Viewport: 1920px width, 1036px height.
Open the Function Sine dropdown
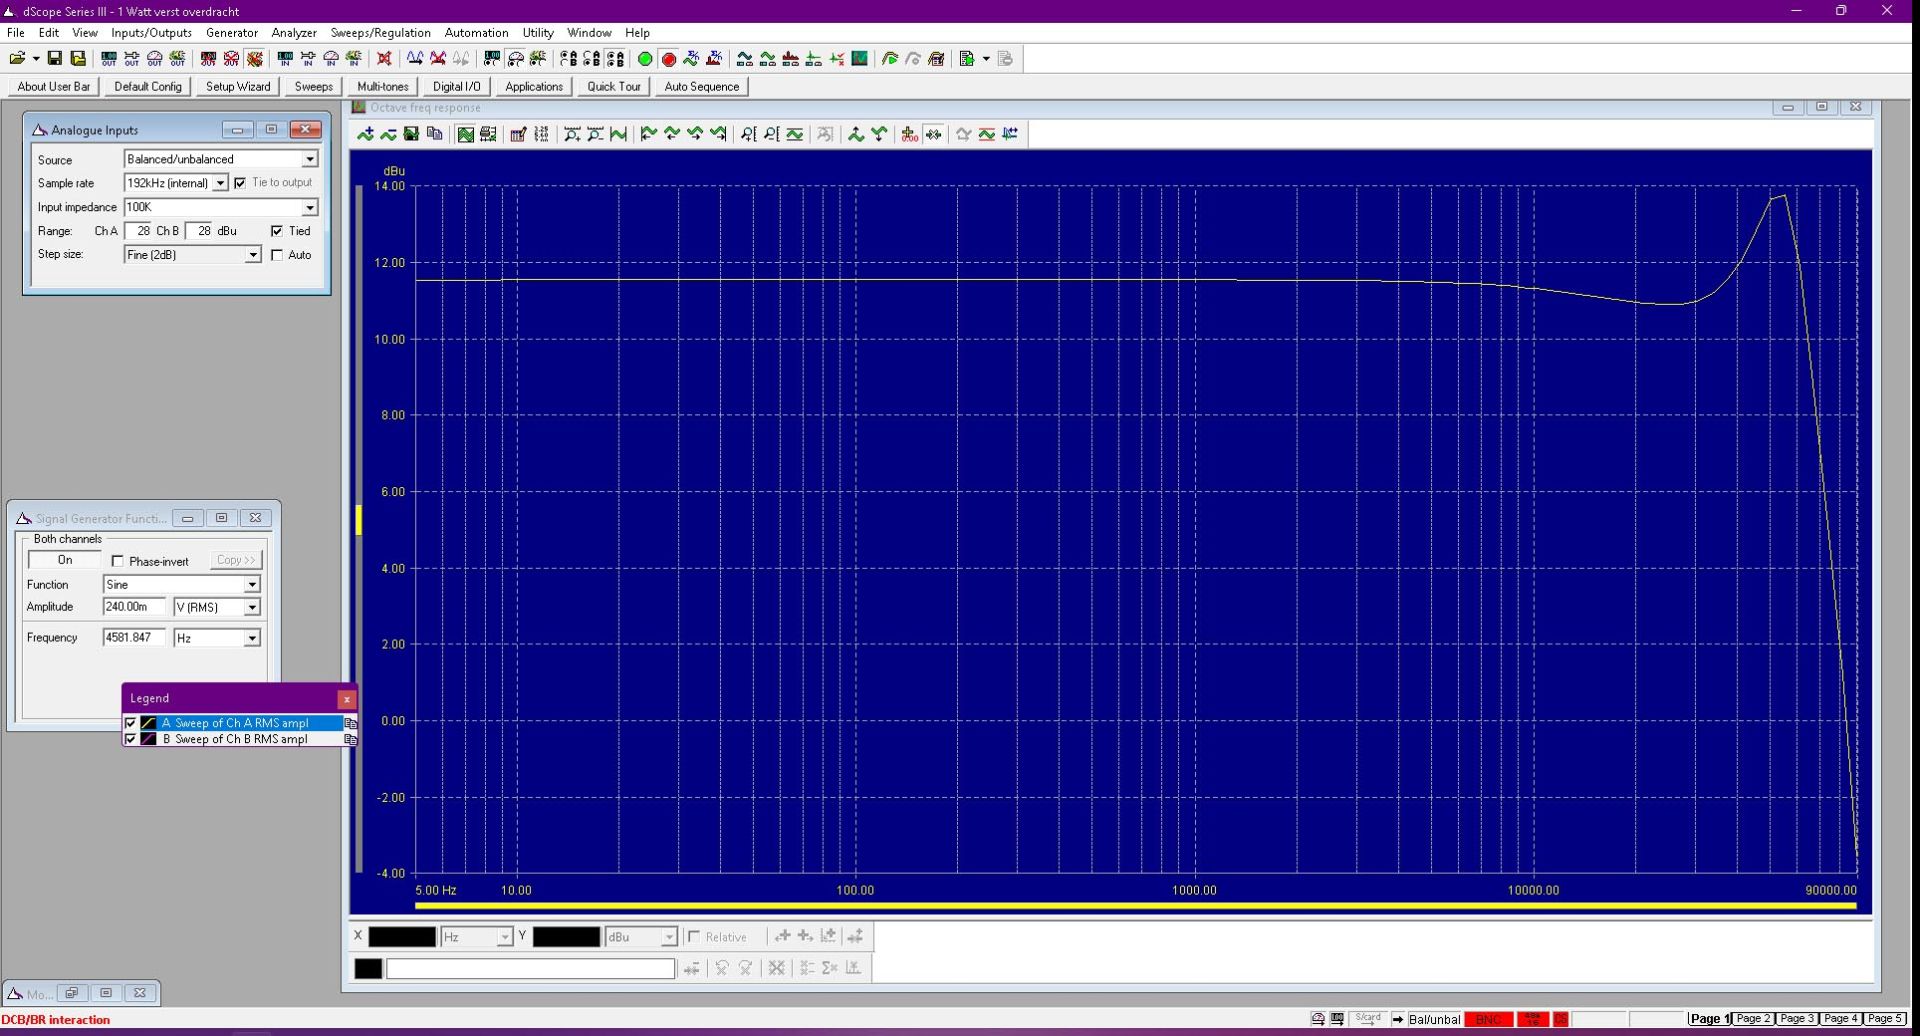[252, 584]
